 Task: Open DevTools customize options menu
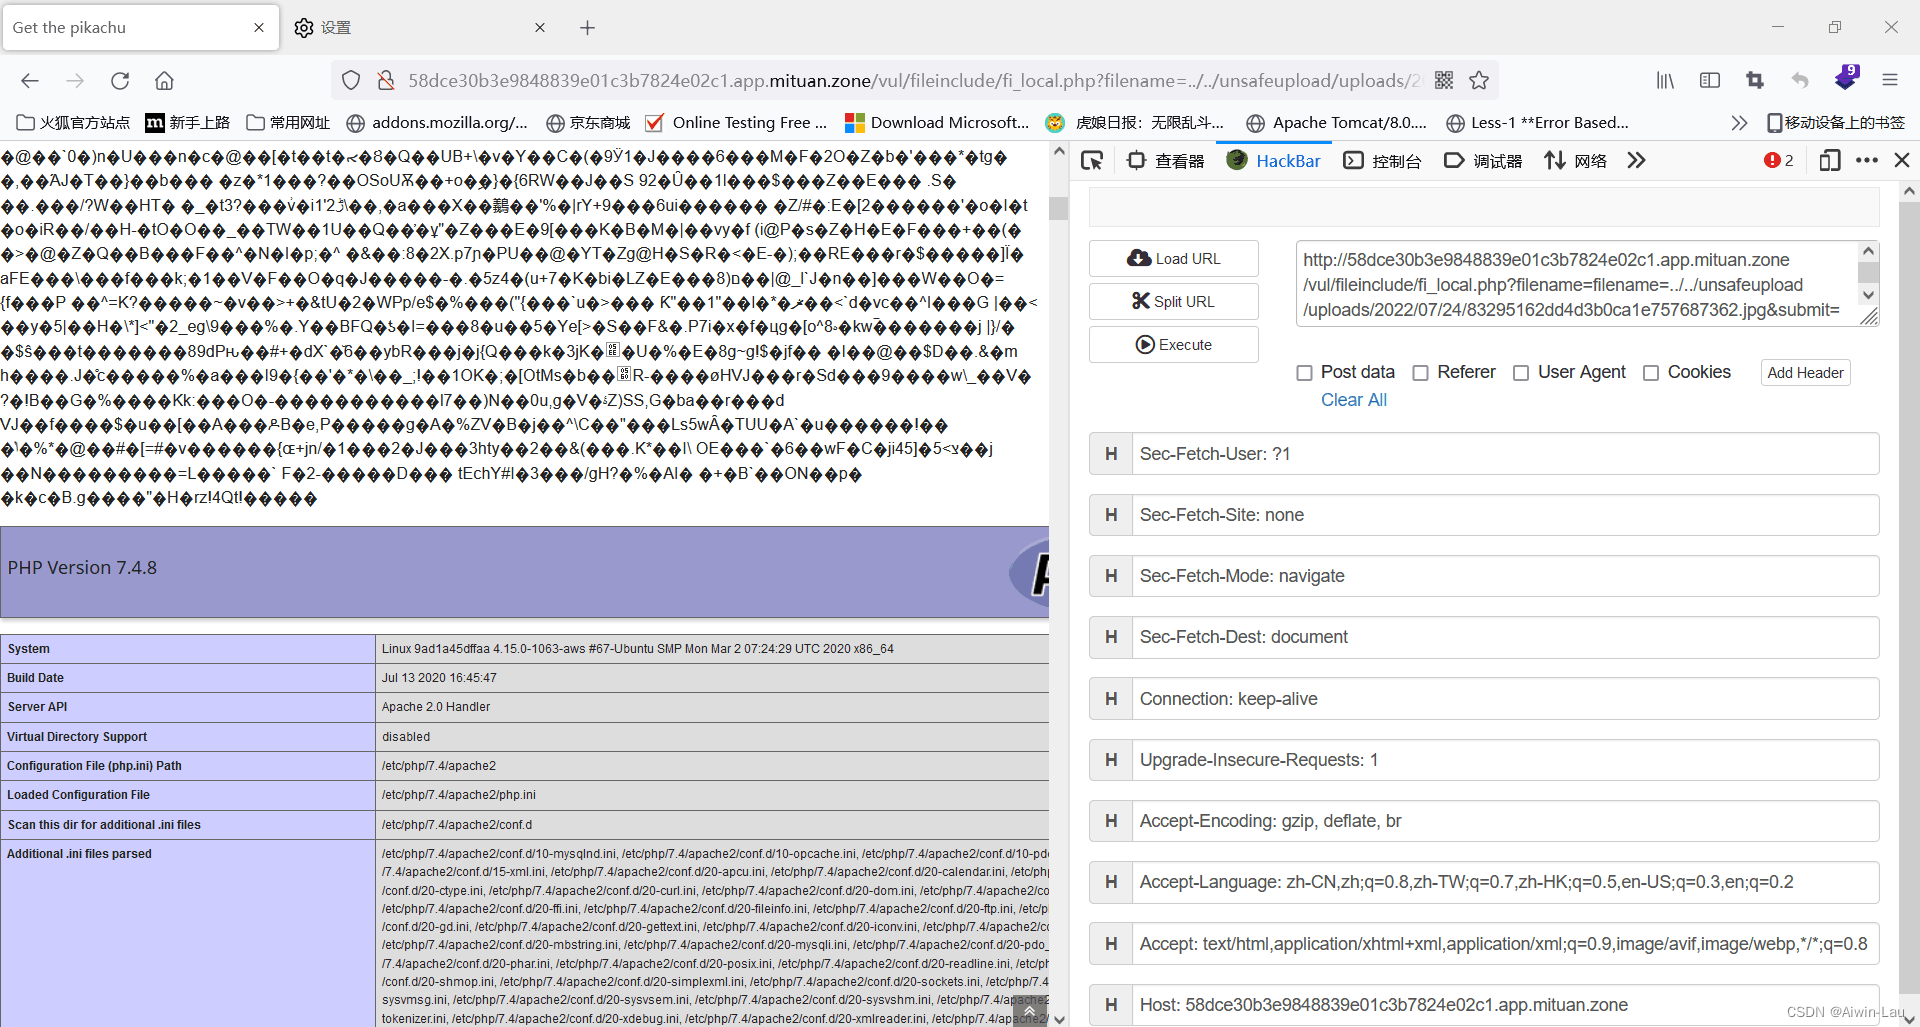(x=1866, y=161)
